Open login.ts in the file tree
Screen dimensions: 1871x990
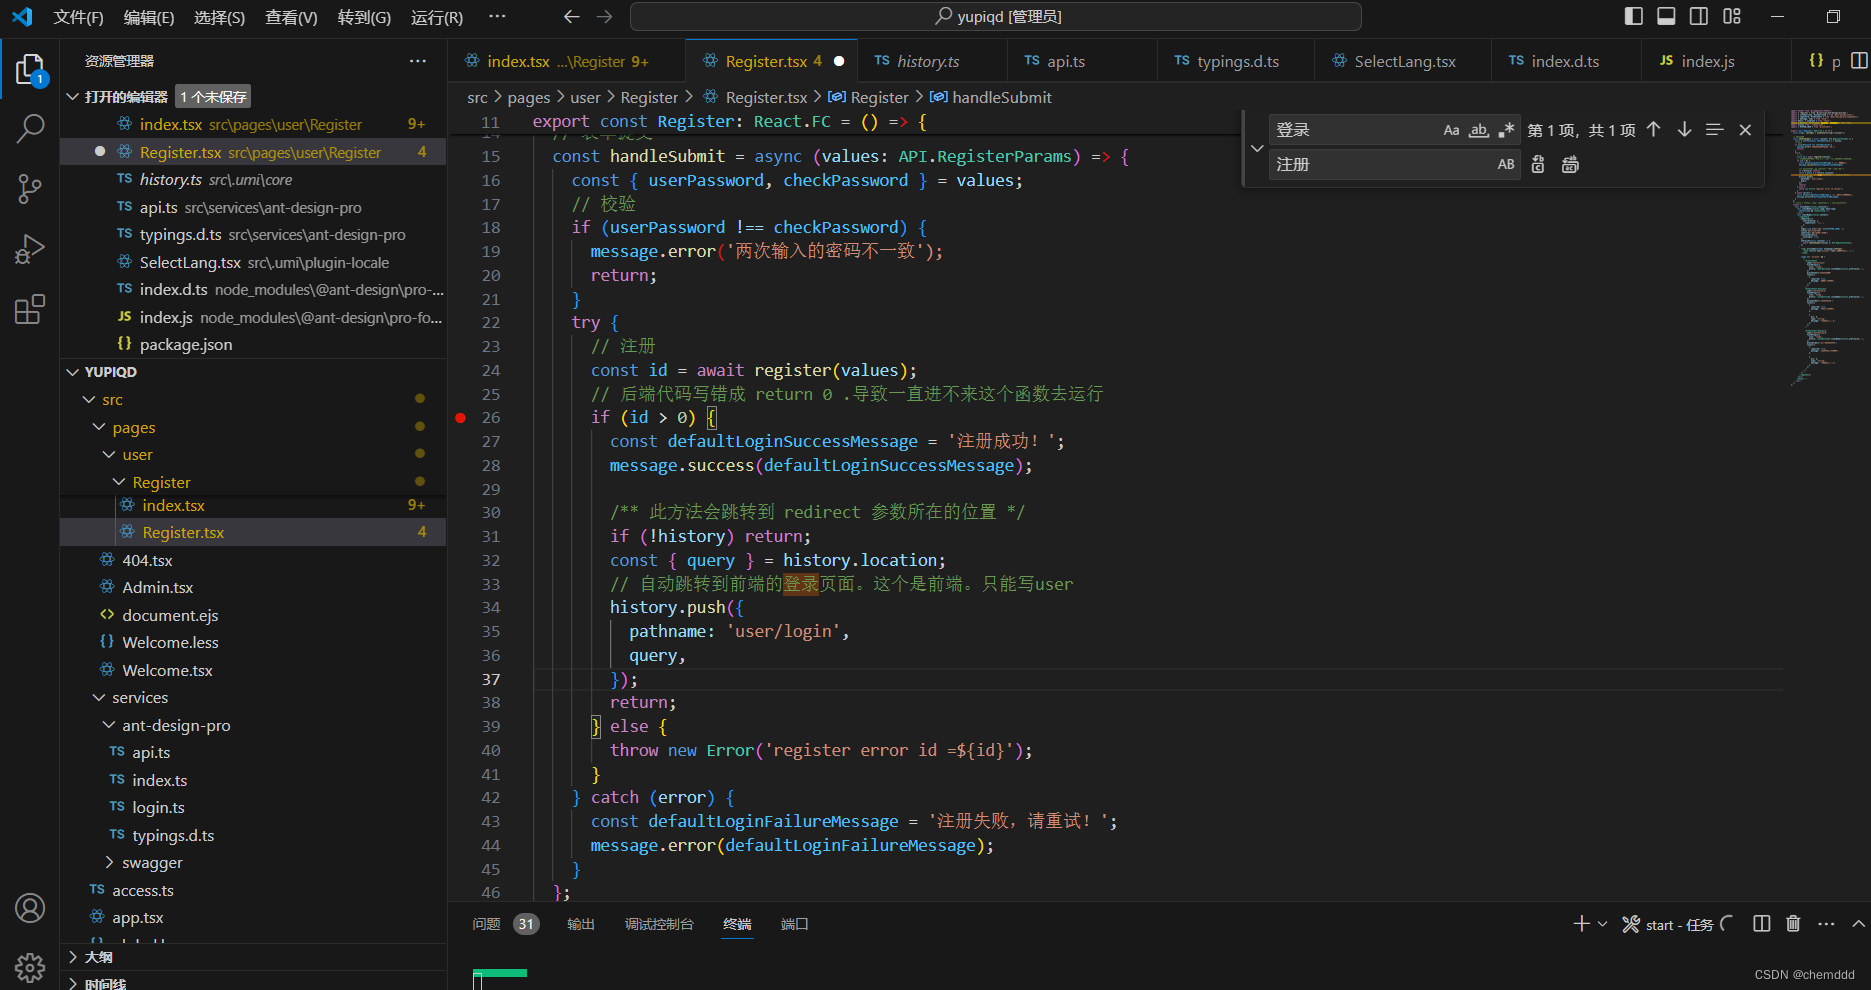(x=158, y=807)
